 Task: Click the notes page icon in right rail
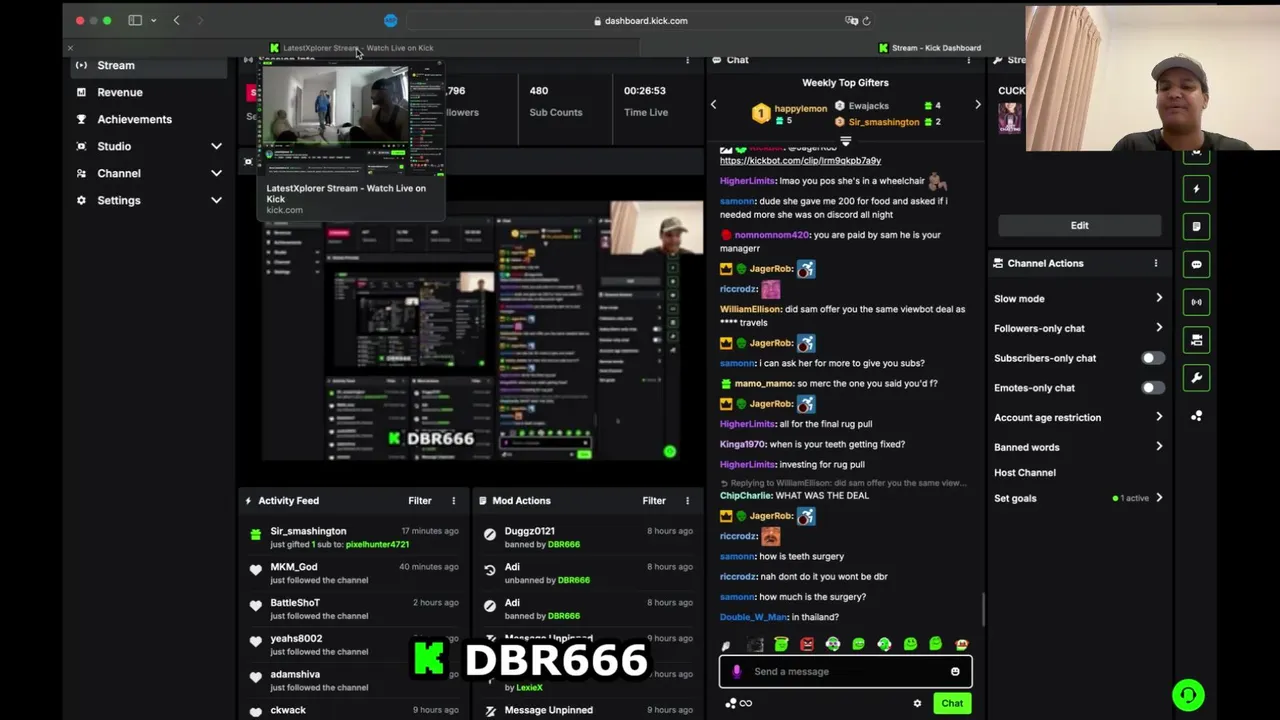click(1197, 227)
